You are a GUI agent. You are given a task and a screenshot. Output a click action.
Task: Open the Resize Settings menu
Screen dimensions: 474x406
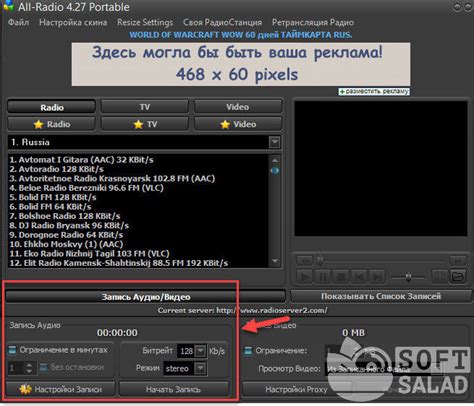click(x=145, y=22)
